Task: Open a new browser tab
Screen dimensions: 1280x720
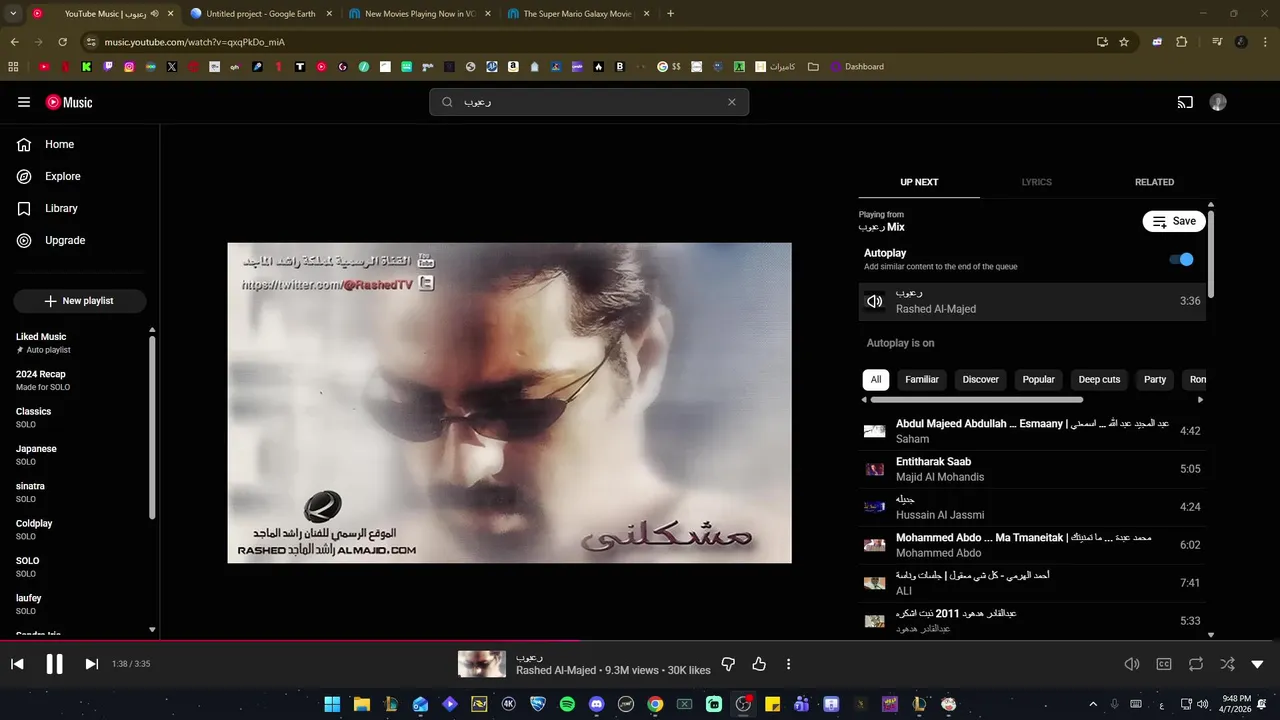Action: 670,14
